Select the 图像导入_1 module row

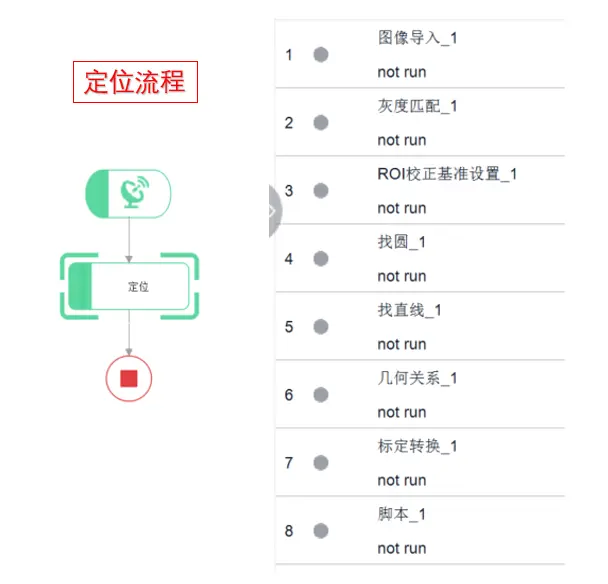tap(420, 54)
